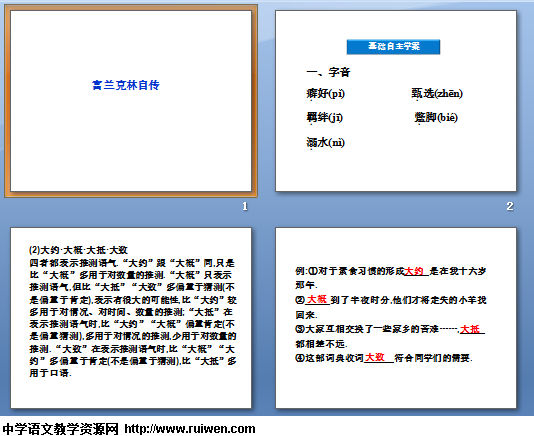Viewport: 534px width, 436px height.
Task: Click the heading 一、字音
Action: pyautogui.click(x=328, y=72)
